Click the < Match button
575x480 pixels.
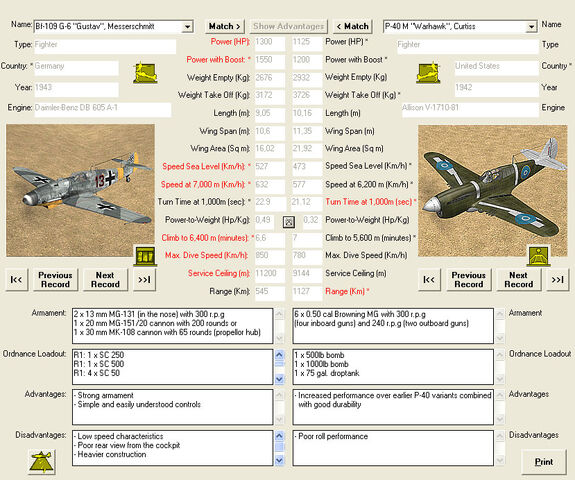click(x=352, y=26)
